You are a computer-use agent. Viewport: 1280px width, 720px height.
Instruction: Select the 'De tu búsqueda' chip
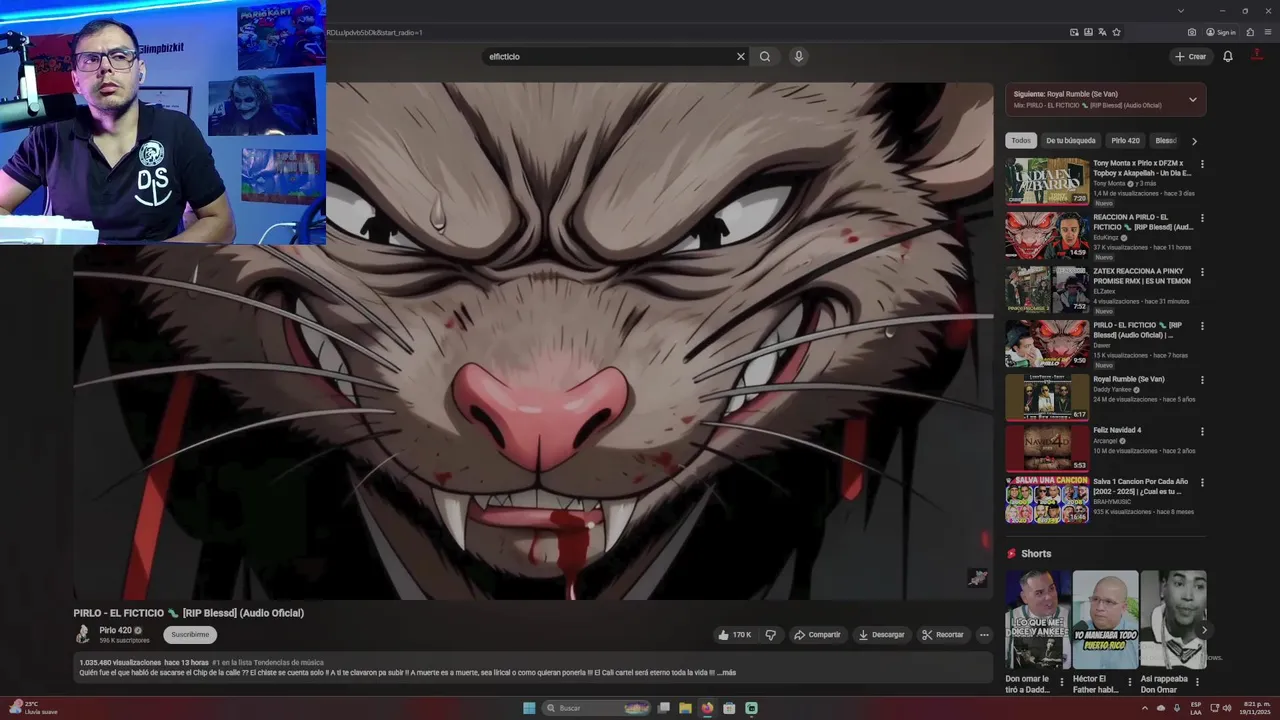tap(1071, 141)
